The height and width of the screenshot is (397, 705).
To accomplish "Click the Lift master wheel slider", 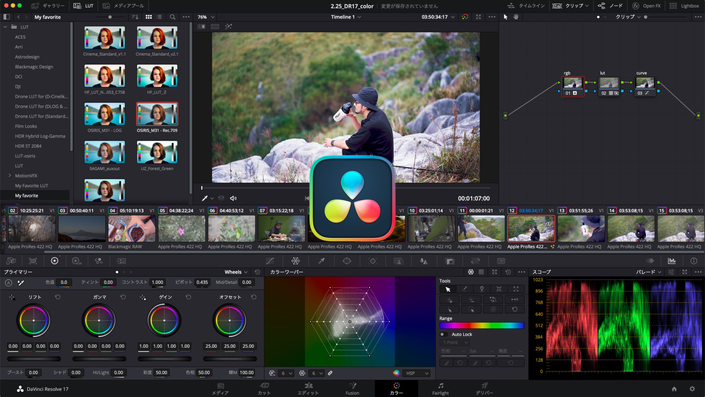I will click(34, 359).
